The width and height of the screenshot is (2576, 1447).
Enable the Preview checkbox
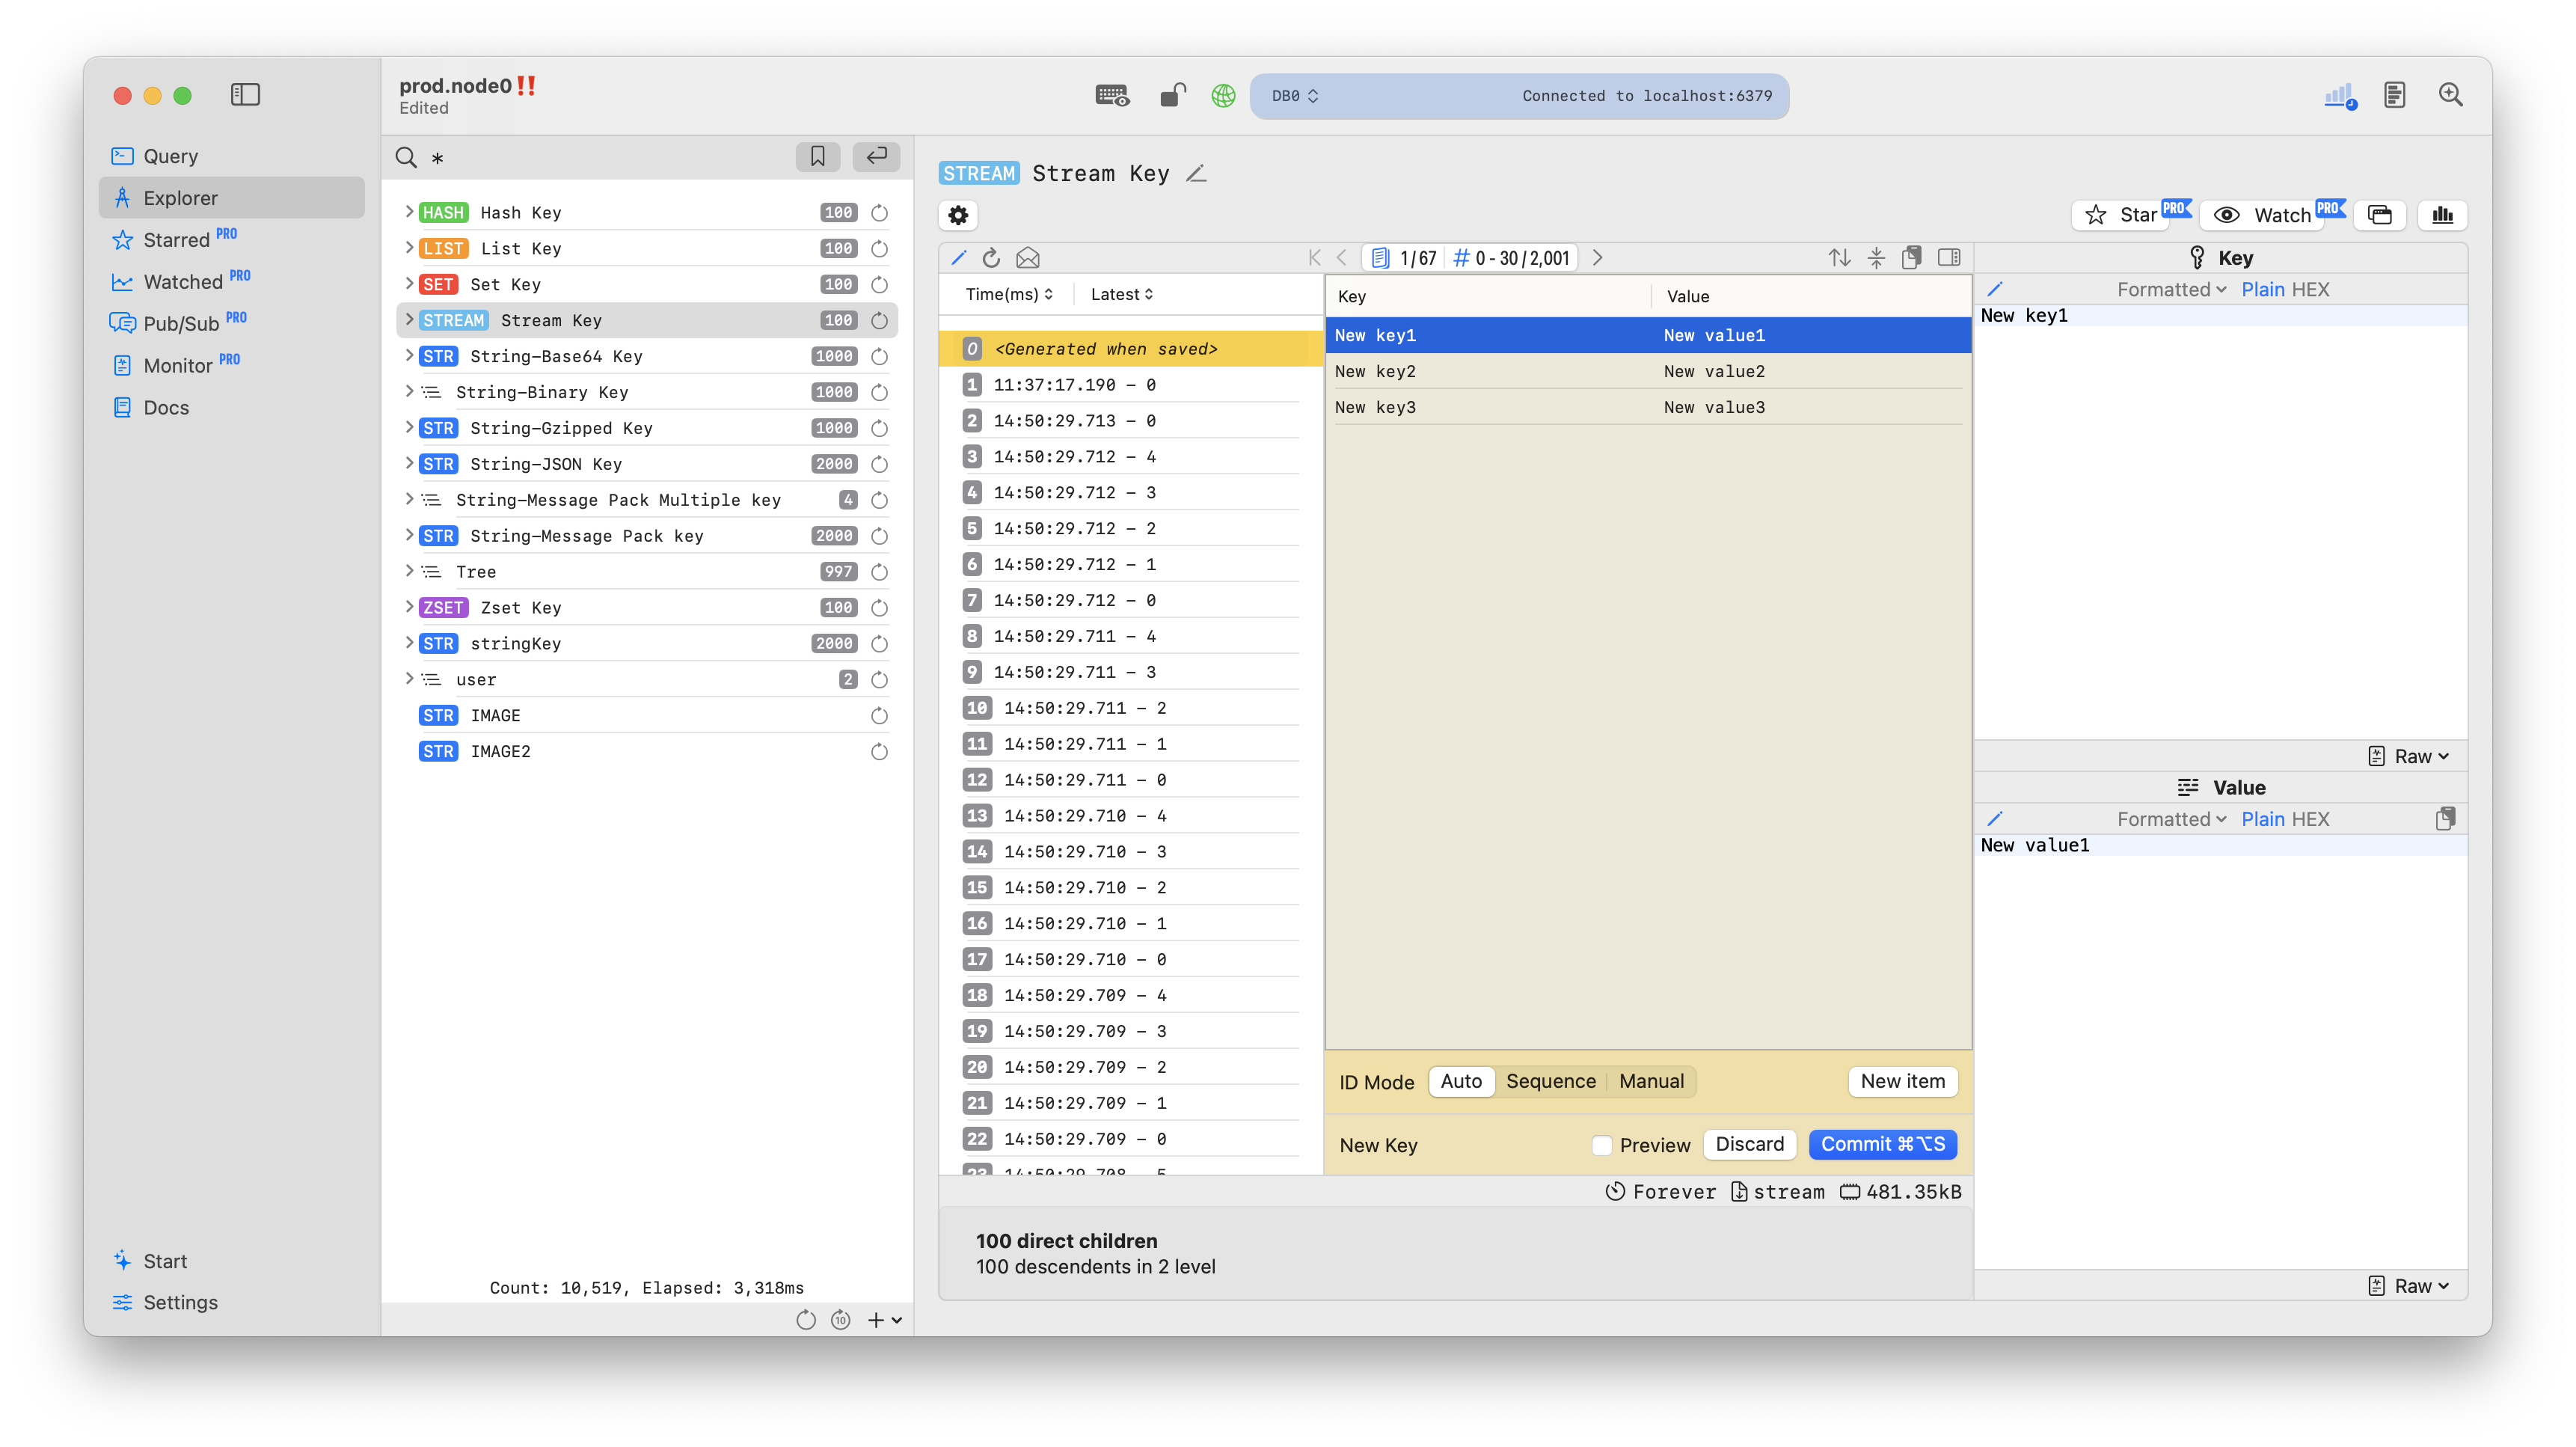tap(1602, 1145)
